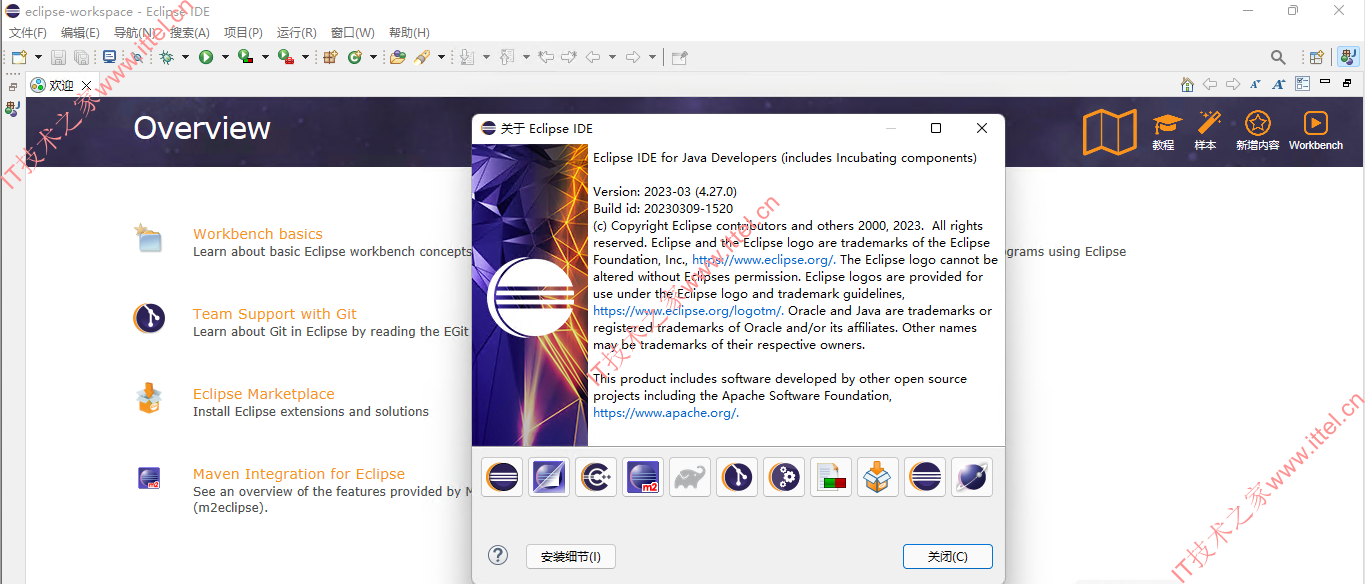1365x584 pixels.
Task: Click the Reduce font size icon
Action: pyautogui.click(x=1255, y=85)
